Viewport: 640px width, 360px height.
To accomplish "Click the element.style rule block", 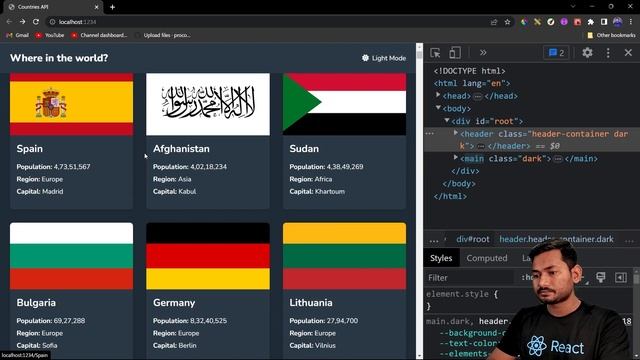I will (x=462, y=300).
